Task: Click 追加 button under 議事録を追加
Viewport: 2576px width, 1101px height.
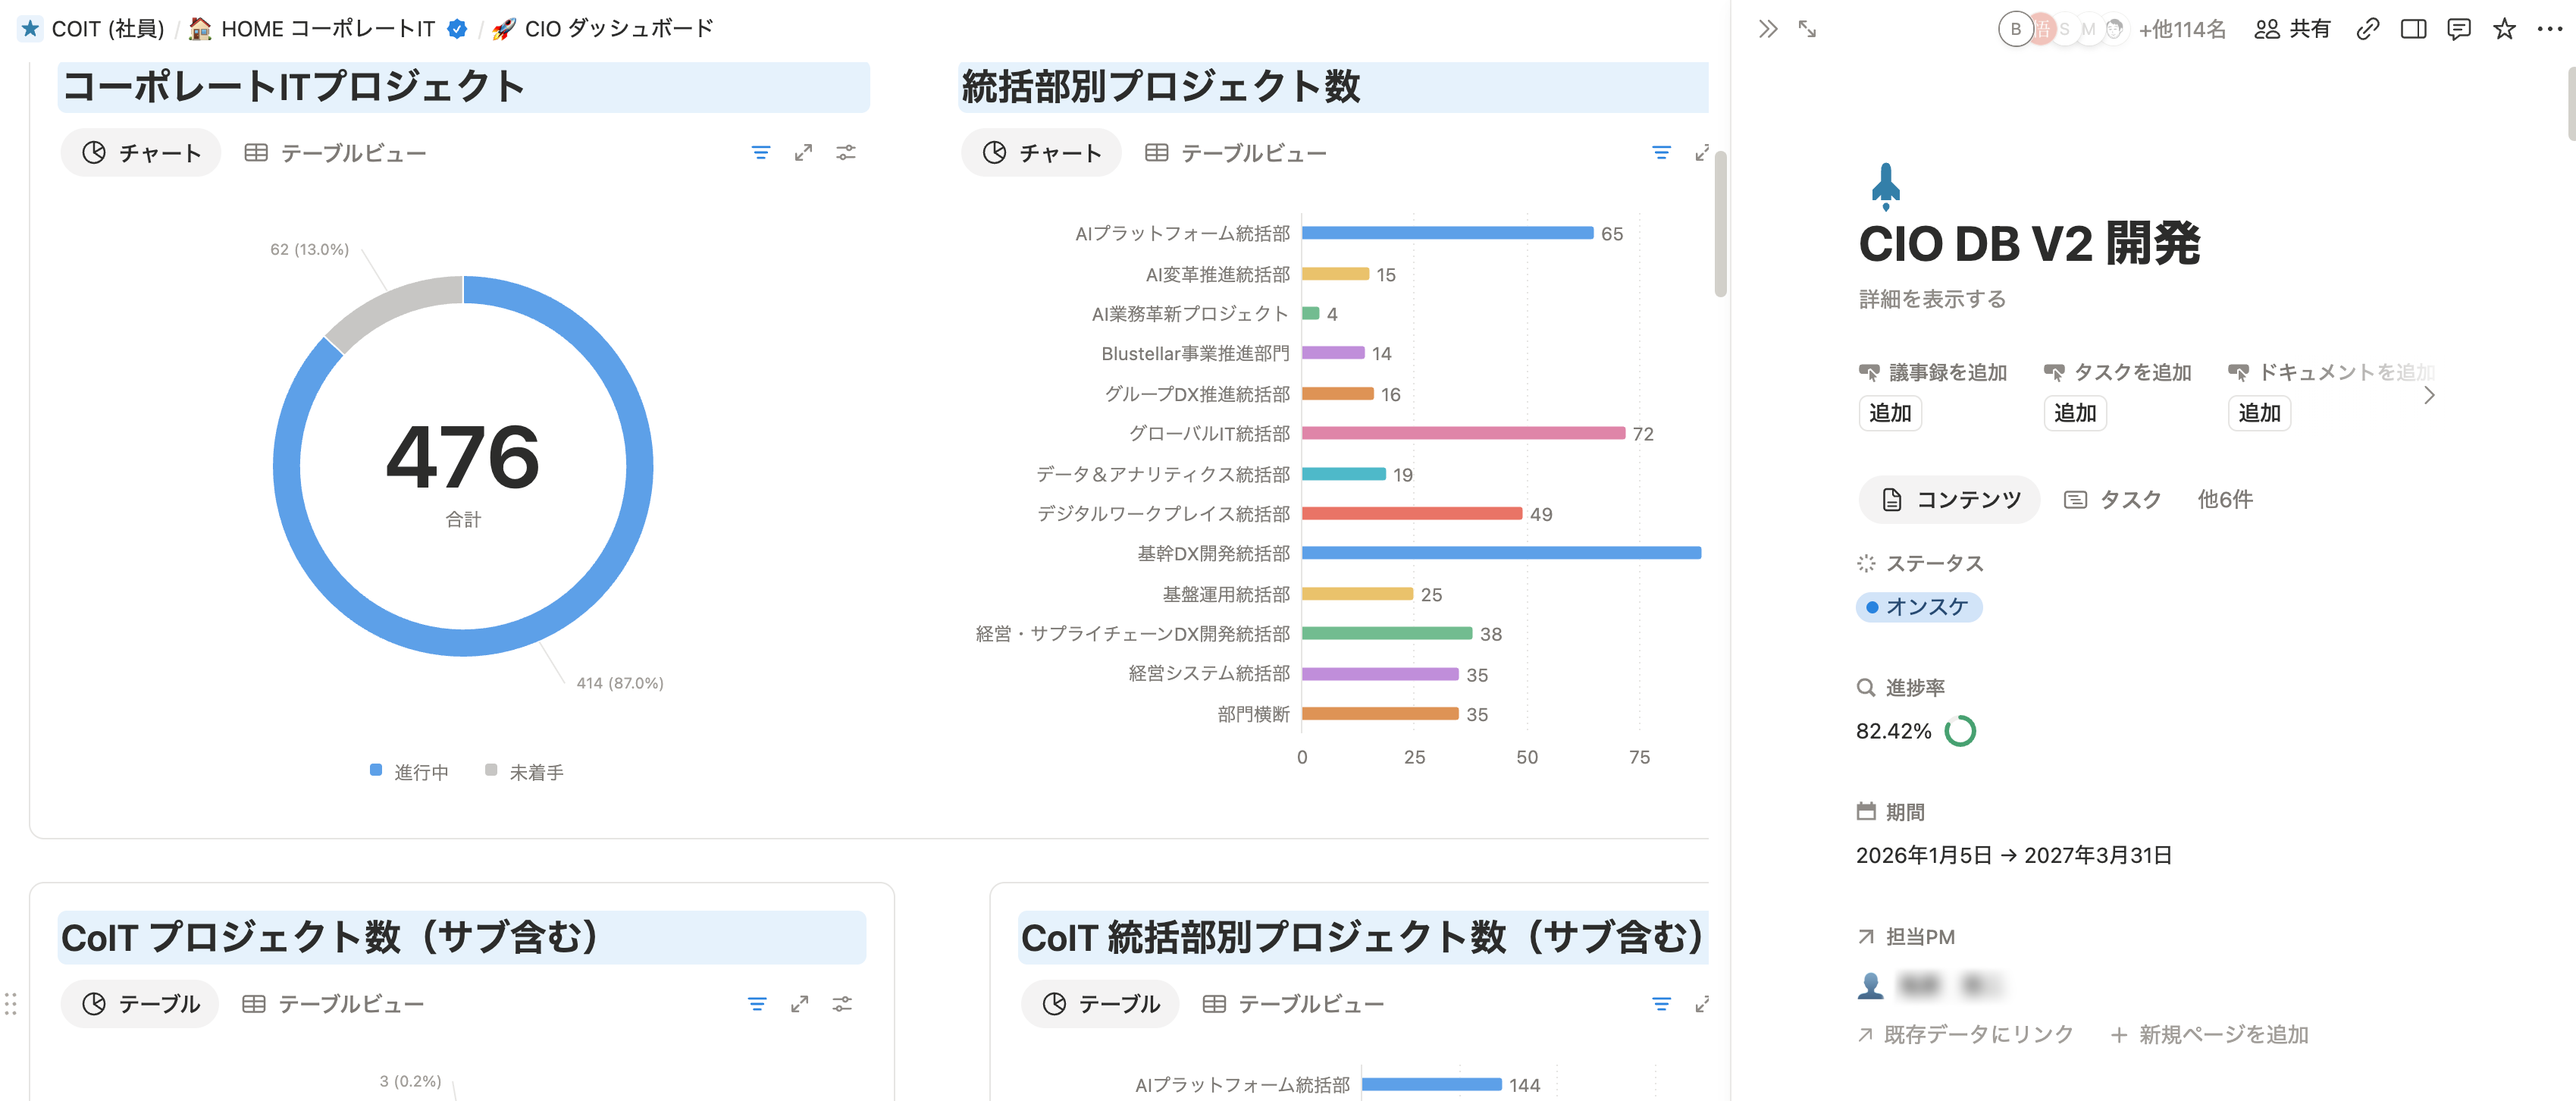Action: pos(1890,413)
